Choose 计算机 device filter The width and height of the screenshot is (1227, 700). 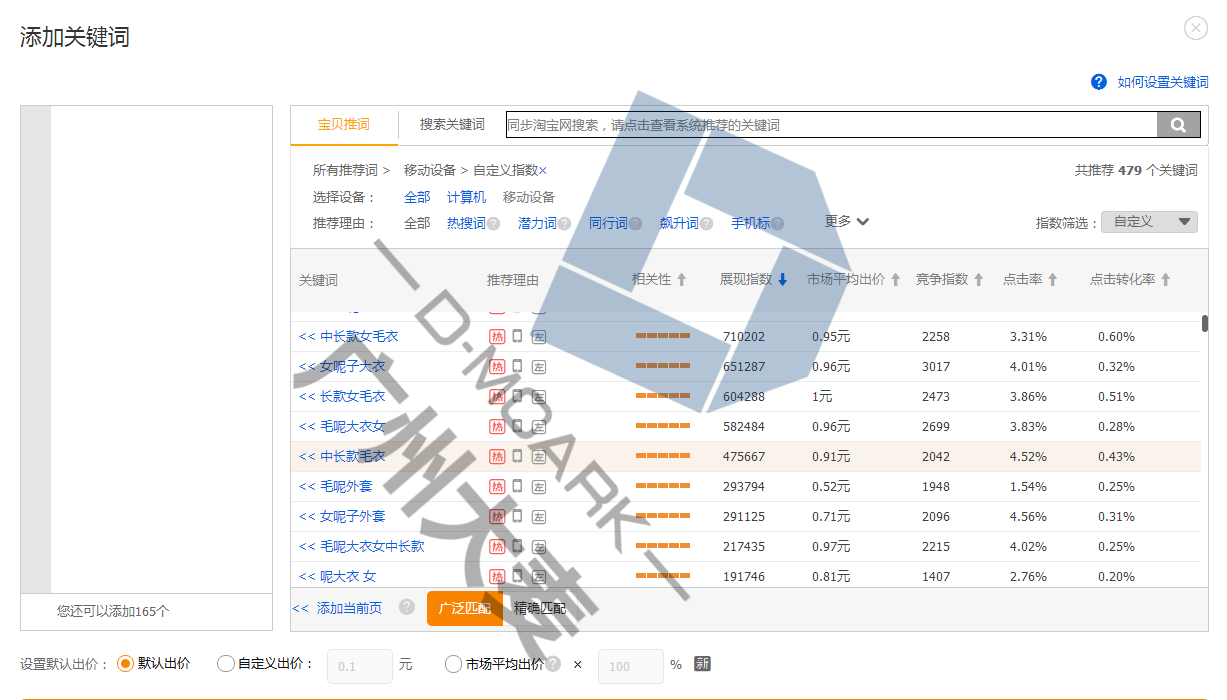tap(467, 197)
